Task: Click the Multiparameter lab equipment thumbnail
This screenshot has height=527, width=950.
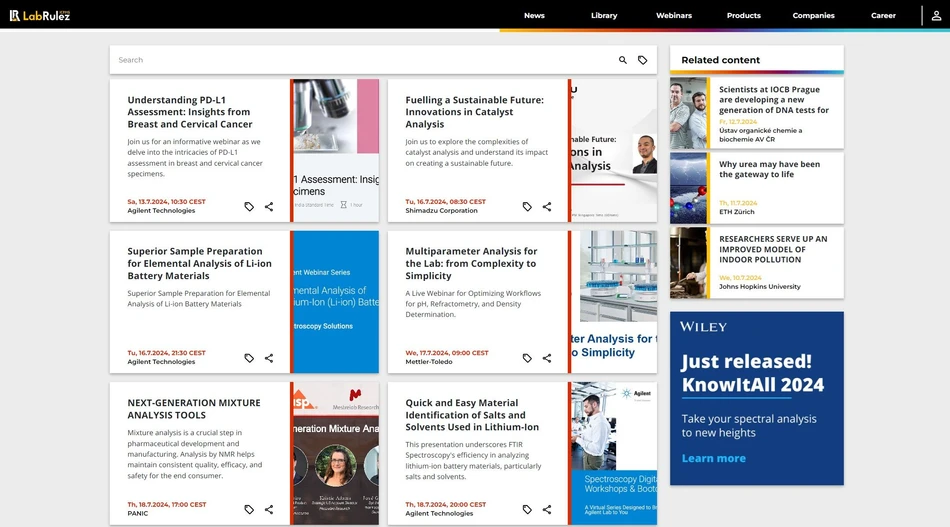Action: [x=614, y=302]
